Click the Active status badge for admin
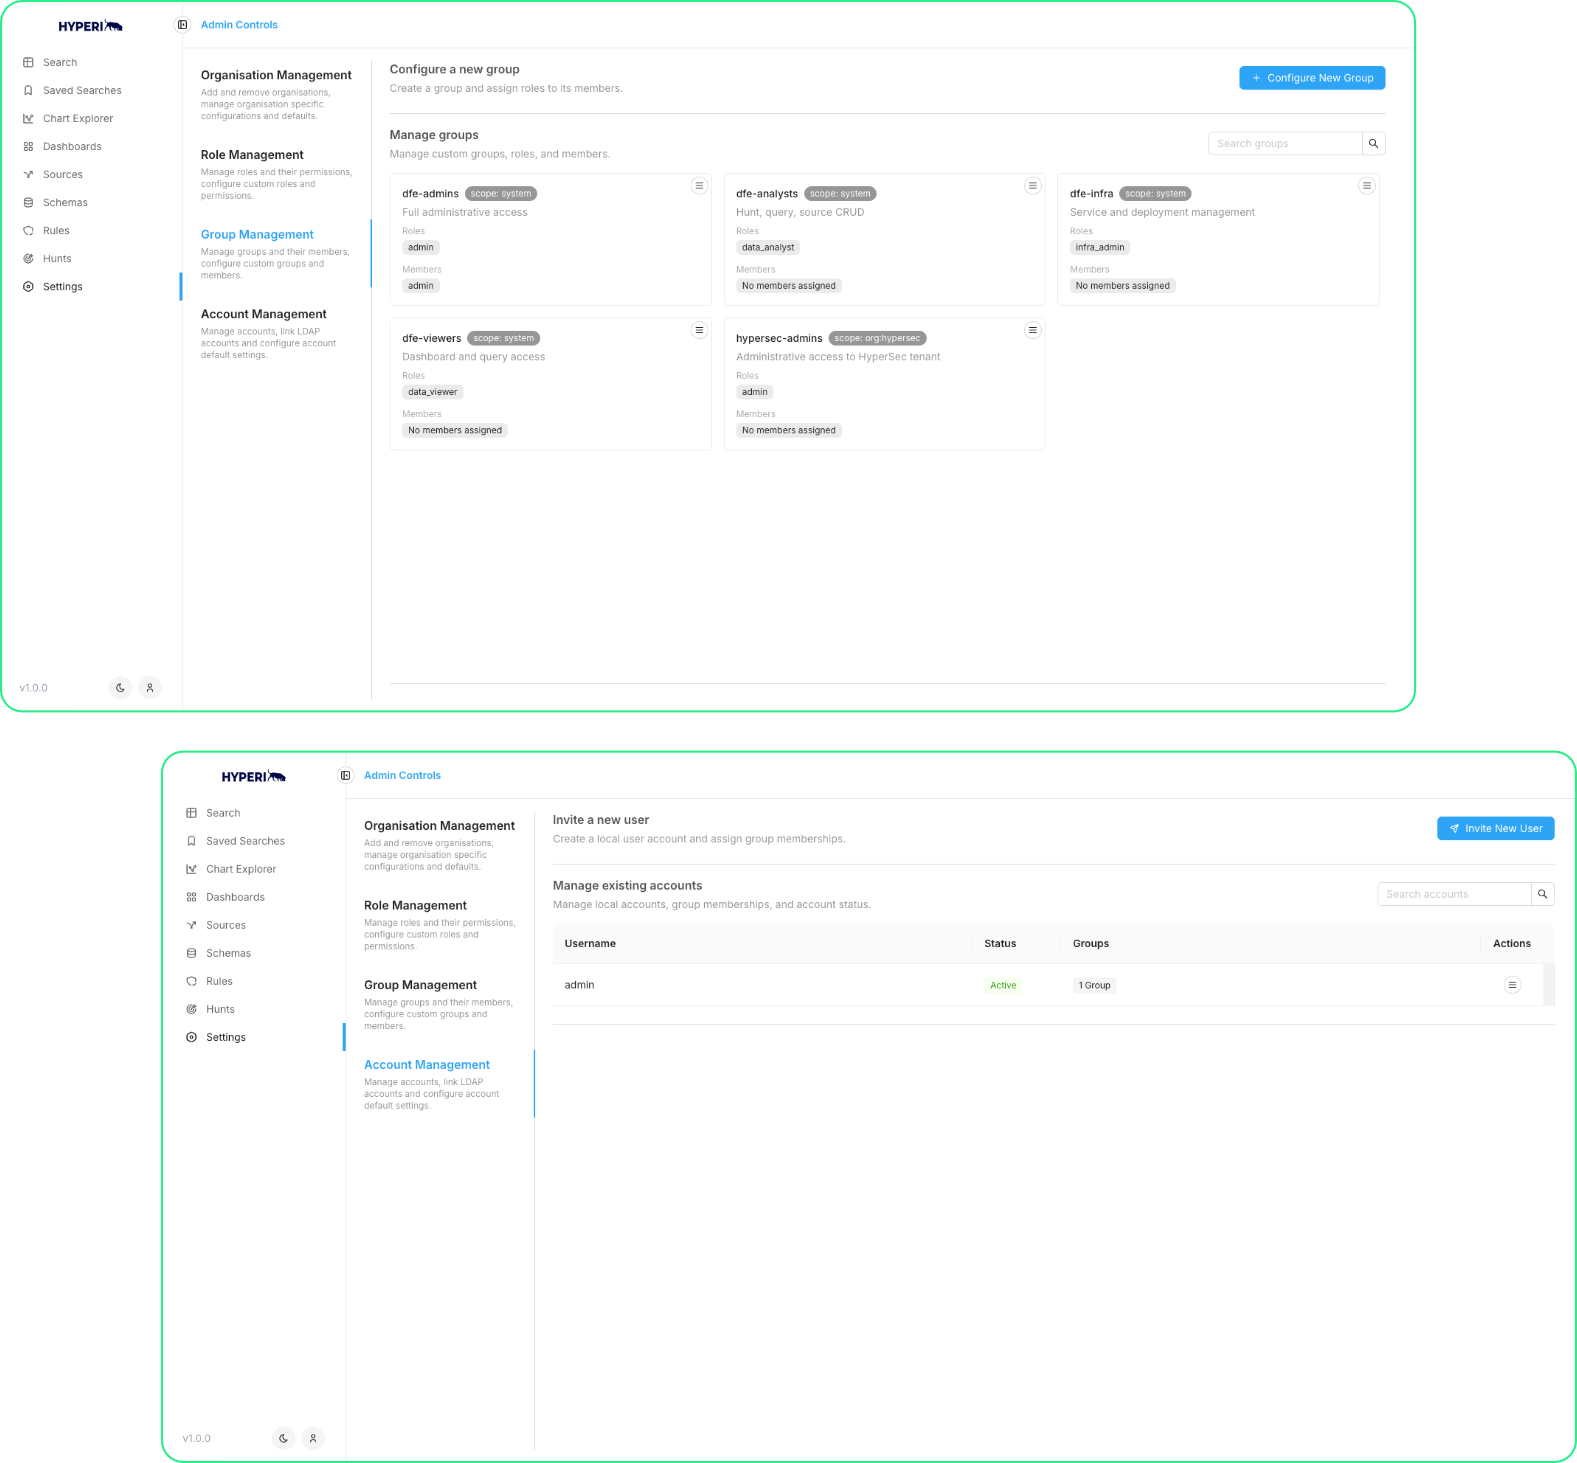Screen dimensions: 1577x1463 (x=1003, y=985)
